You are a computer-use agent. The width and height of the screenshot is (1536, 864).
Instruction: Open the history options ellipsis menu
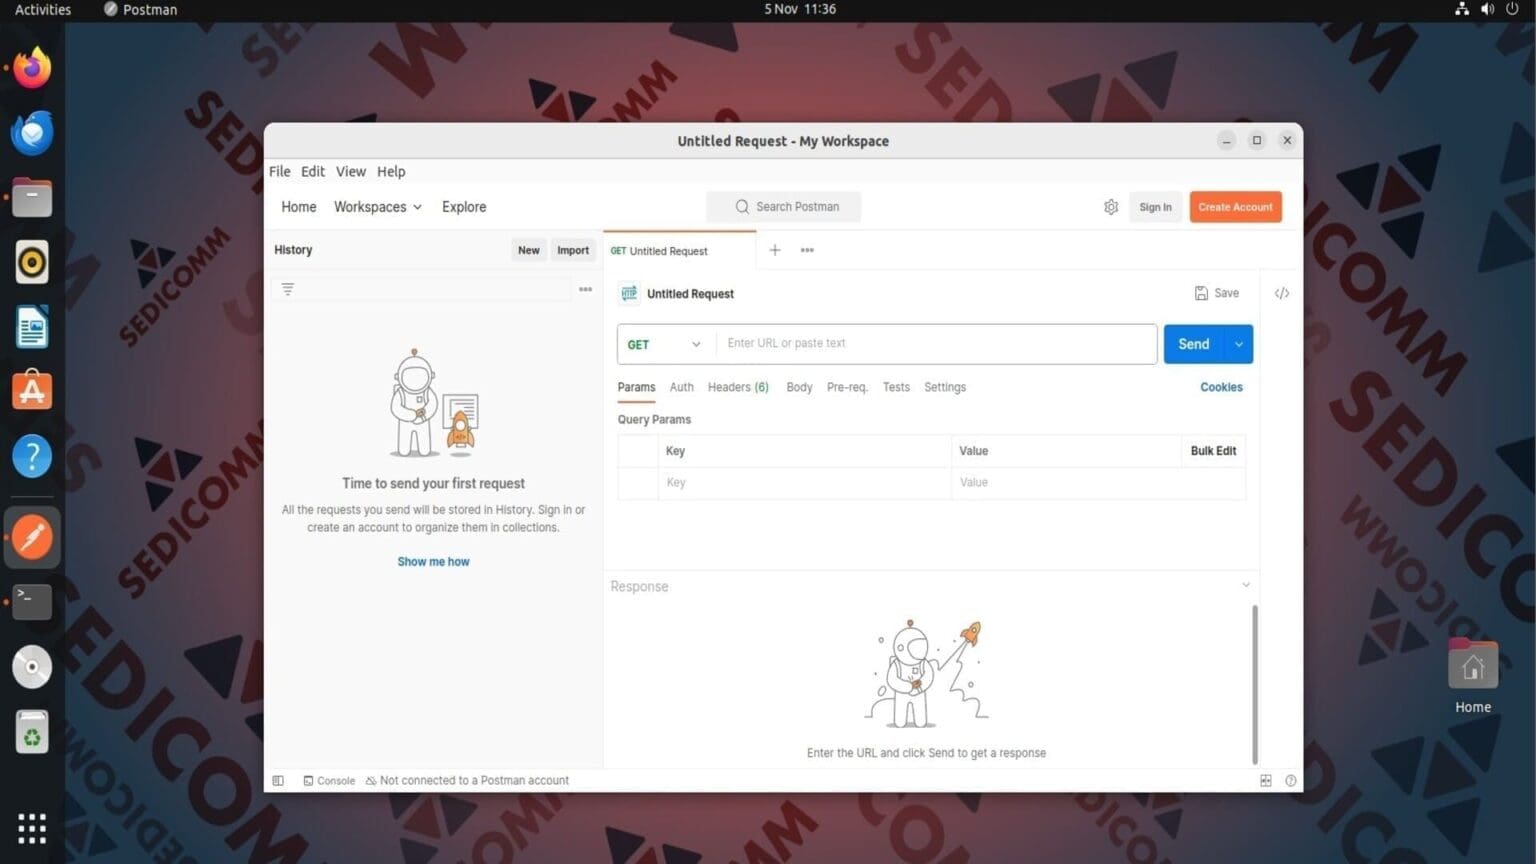pyautogui.click(x=586, y=289)
